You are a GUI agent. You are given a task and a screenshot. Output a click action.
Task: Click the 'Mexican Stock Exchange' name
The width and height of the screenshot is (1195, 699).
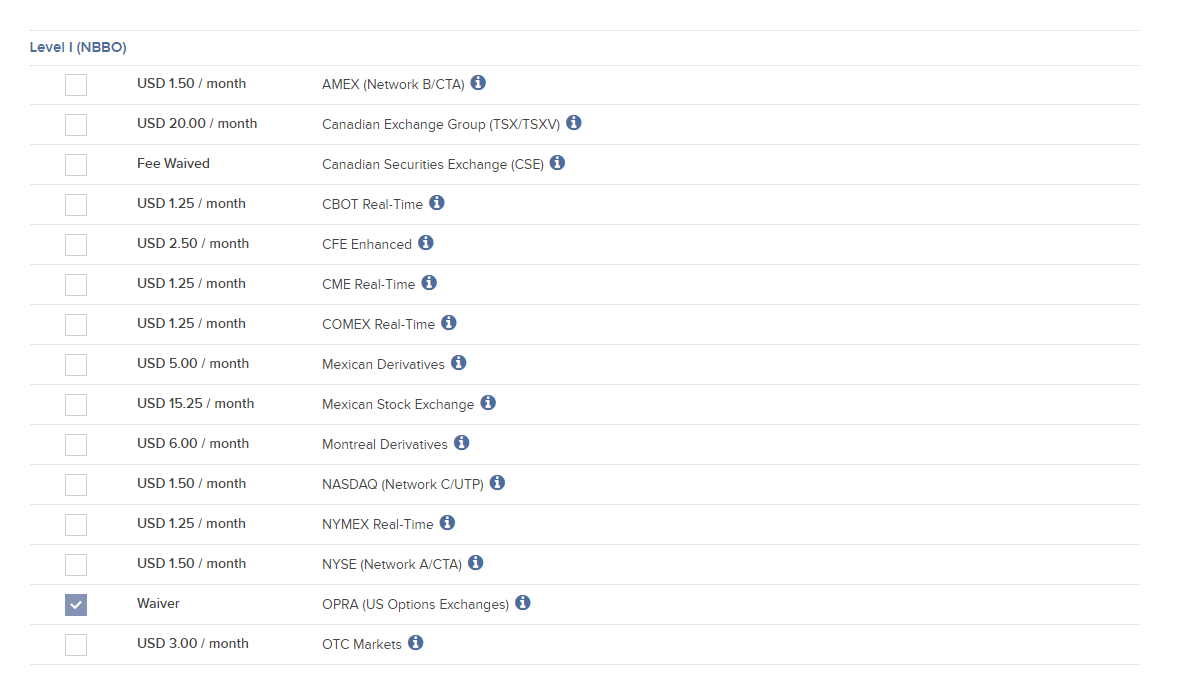pos(398,404)
